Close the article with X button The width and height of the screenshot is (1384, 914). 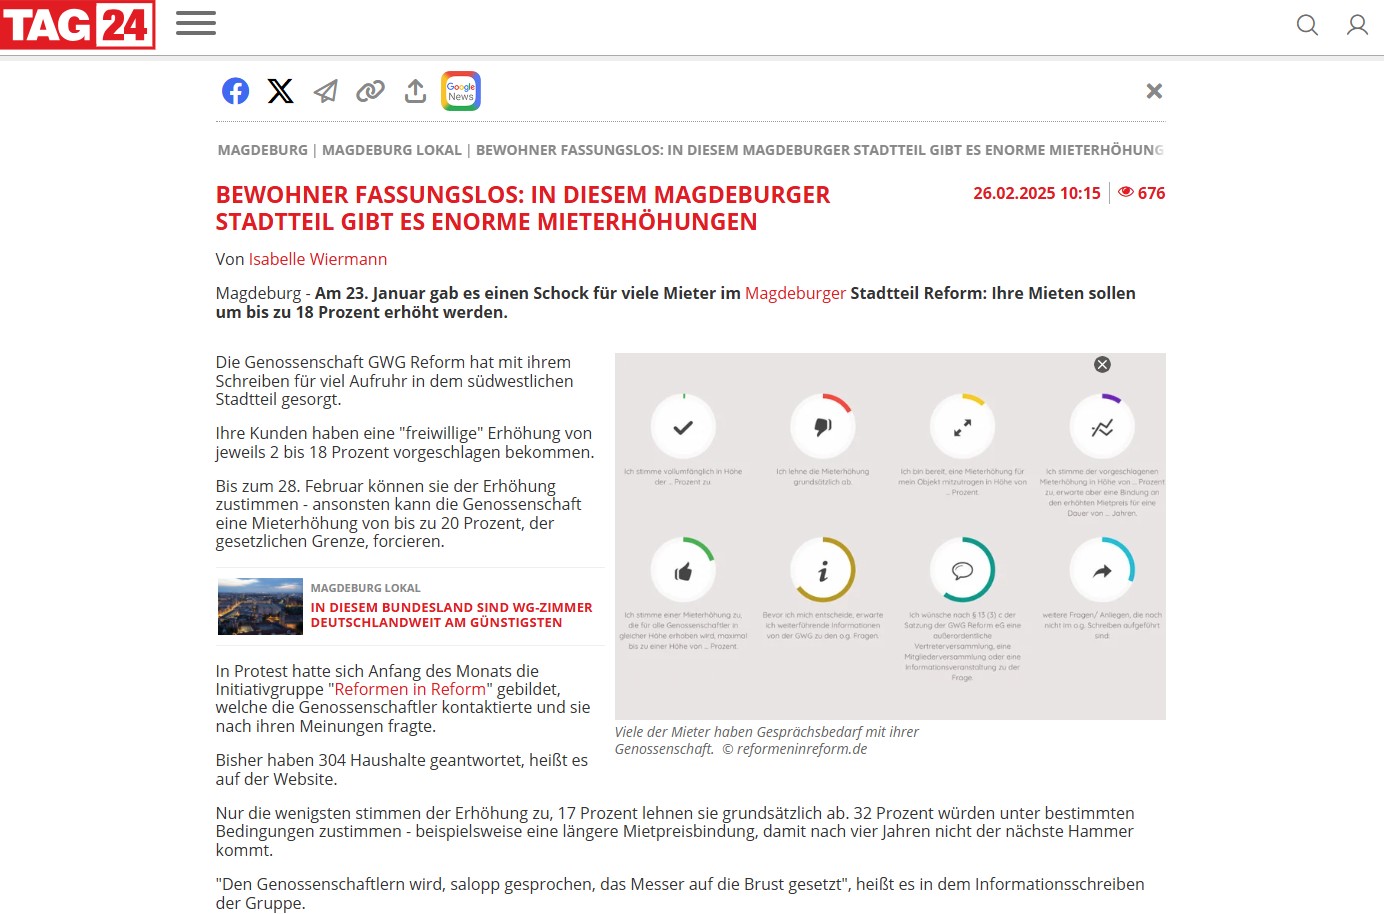point(1154,91)
